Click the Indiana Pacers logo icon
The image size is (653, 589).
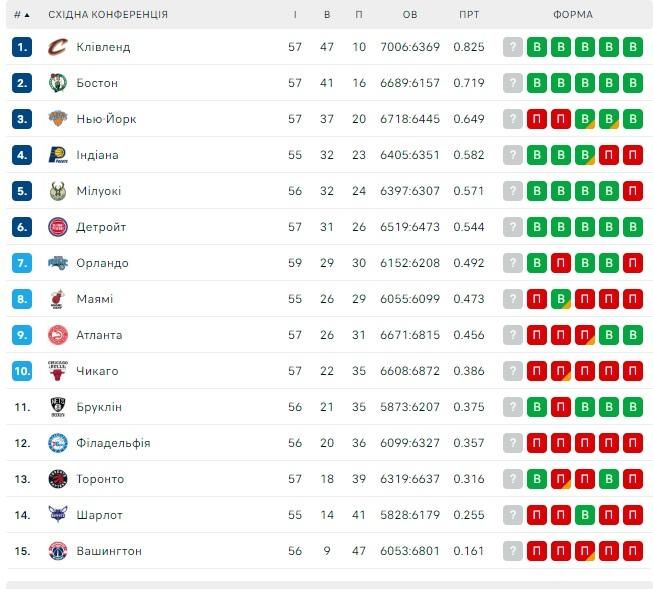click(57, 155)
